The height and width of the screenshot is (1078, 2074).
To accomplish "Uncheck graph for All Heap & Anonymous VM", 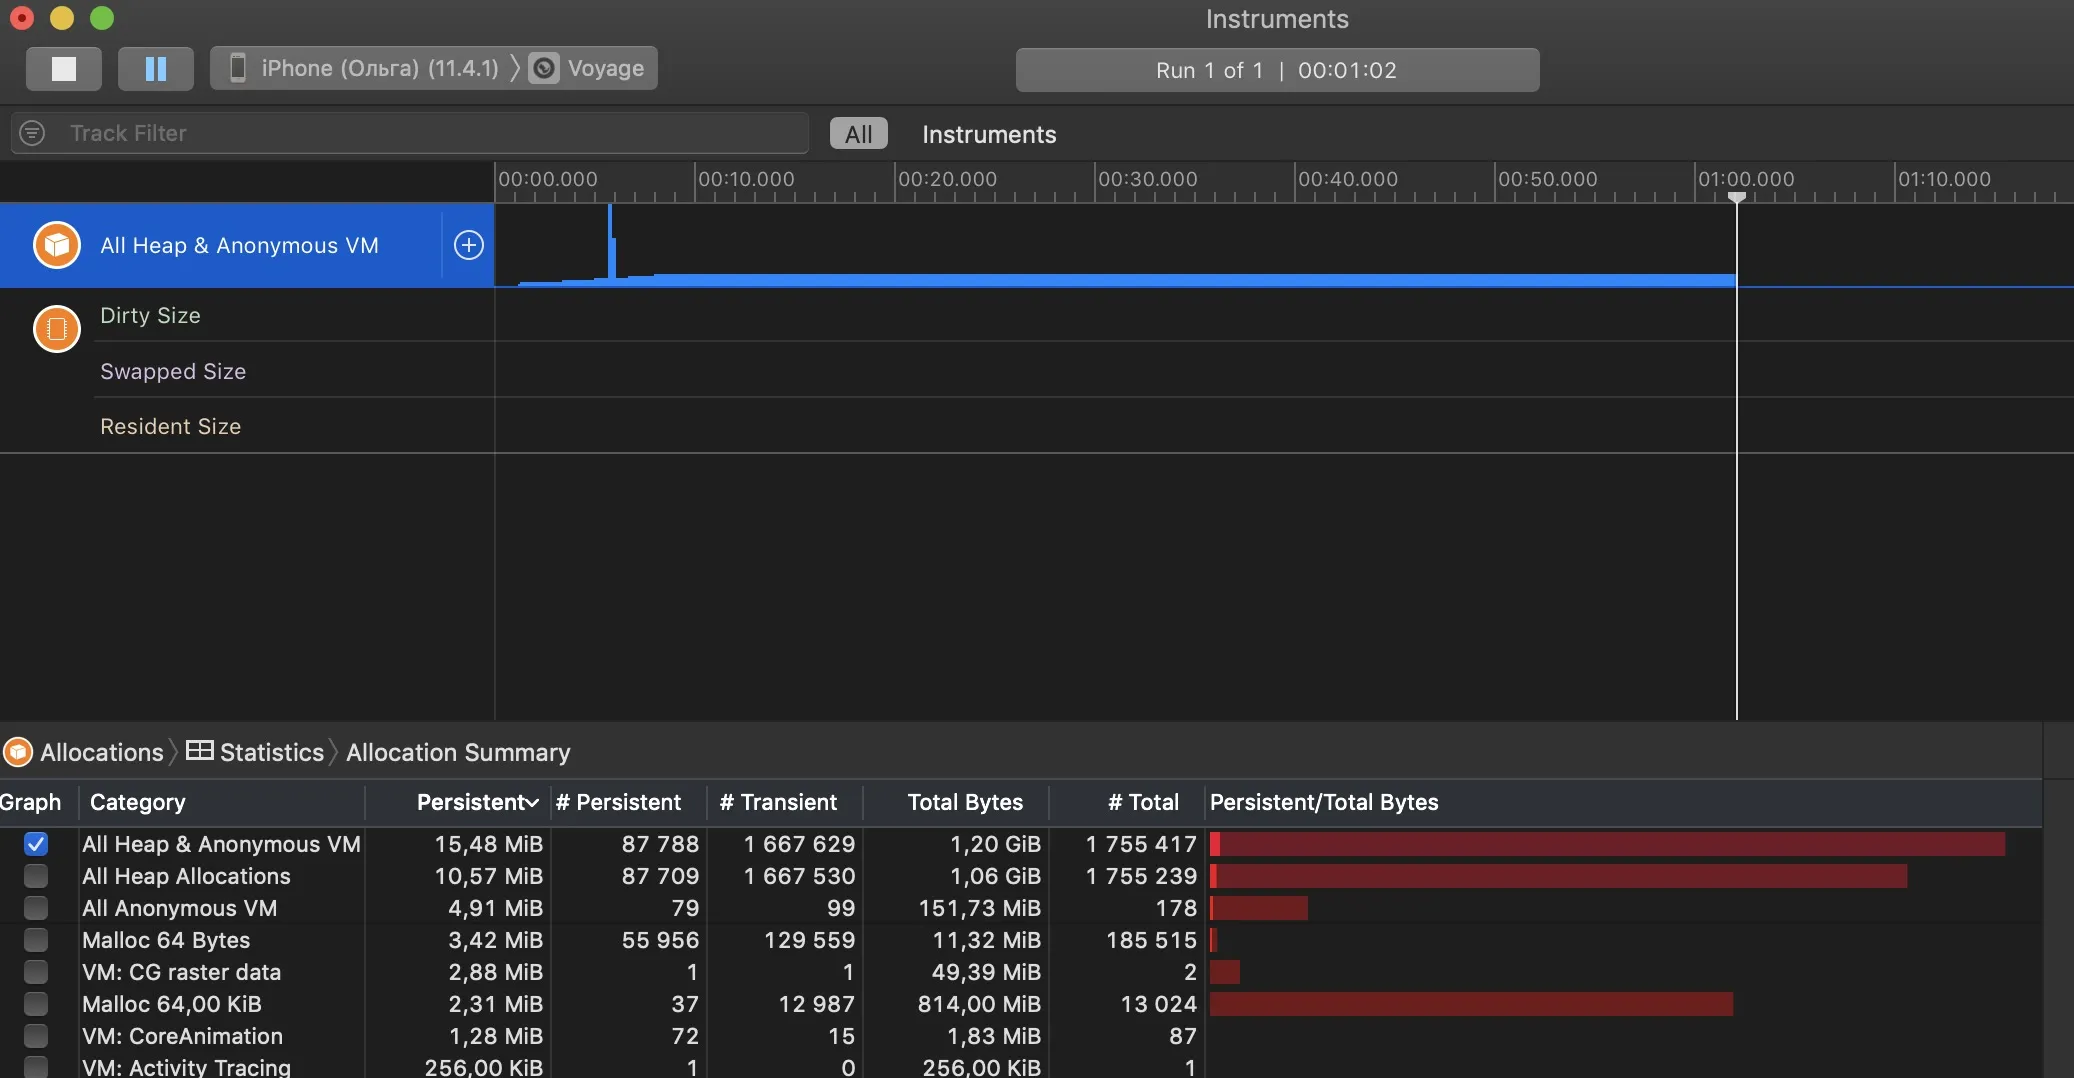I will 36,844.
